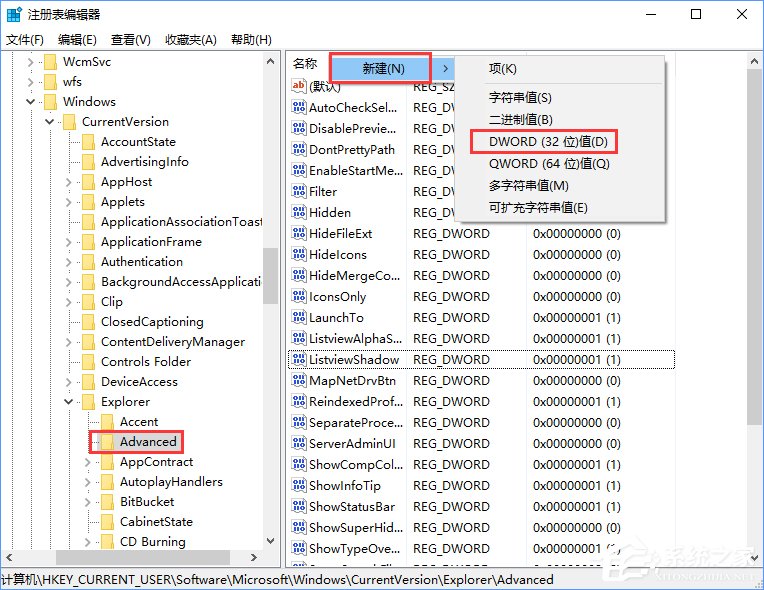764x590 pixels.
Task: Choose 二进制值(B) in the submenu
Action: [x=520, y=120]
